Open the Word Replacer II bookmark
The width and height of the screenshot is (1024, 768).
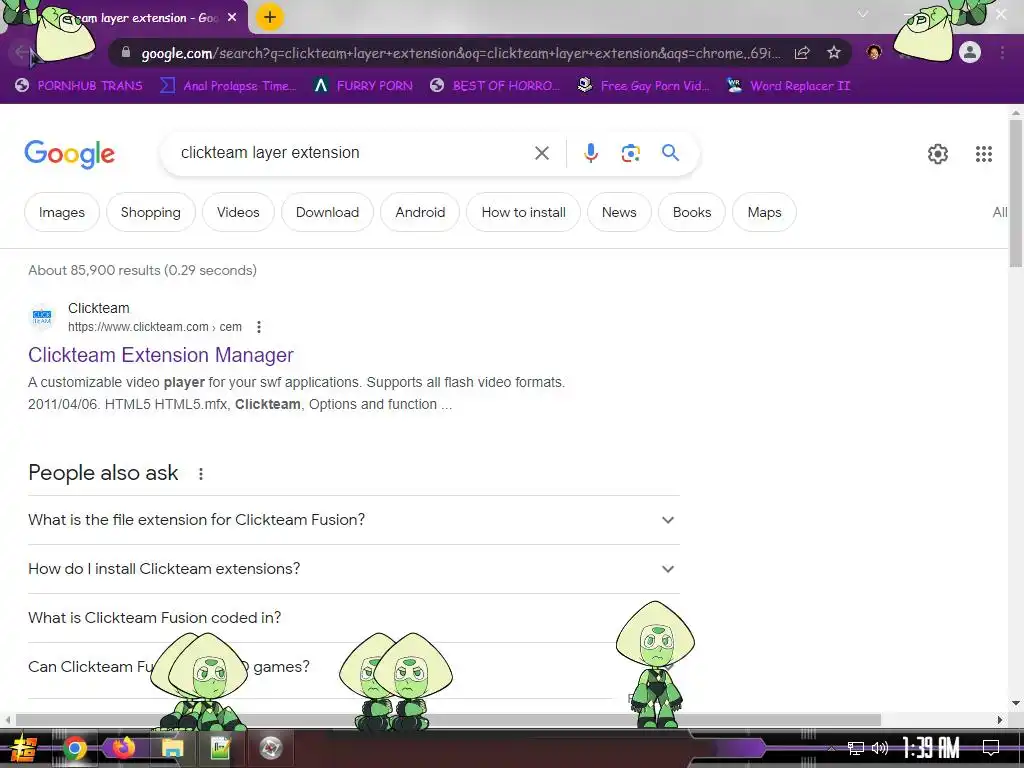pyautogui.click(x=788, y=86)
